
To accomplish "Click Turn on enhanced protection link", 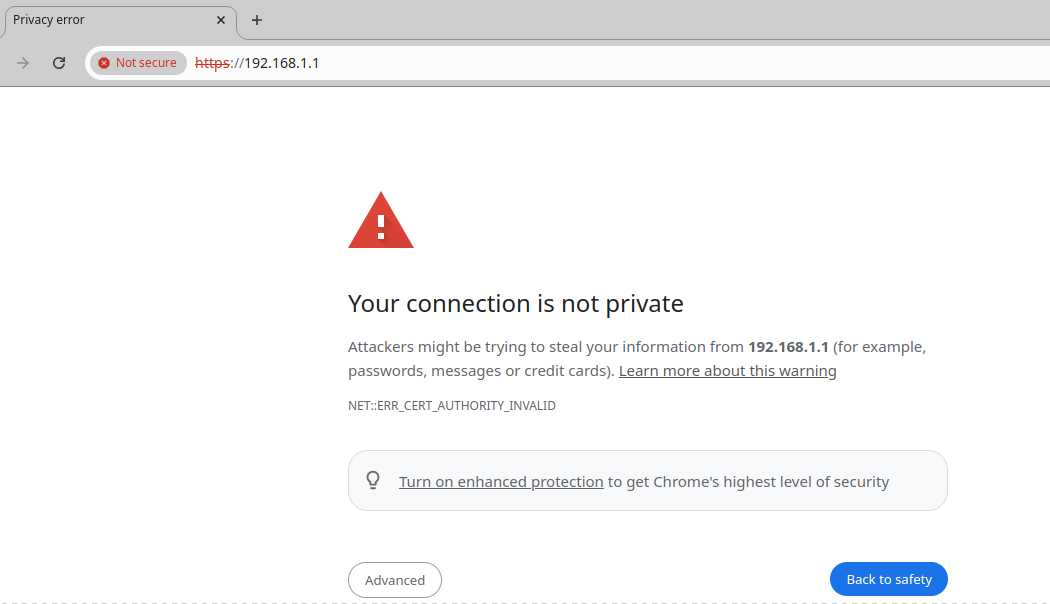I will pyautogui.click(x=501, y=482).
